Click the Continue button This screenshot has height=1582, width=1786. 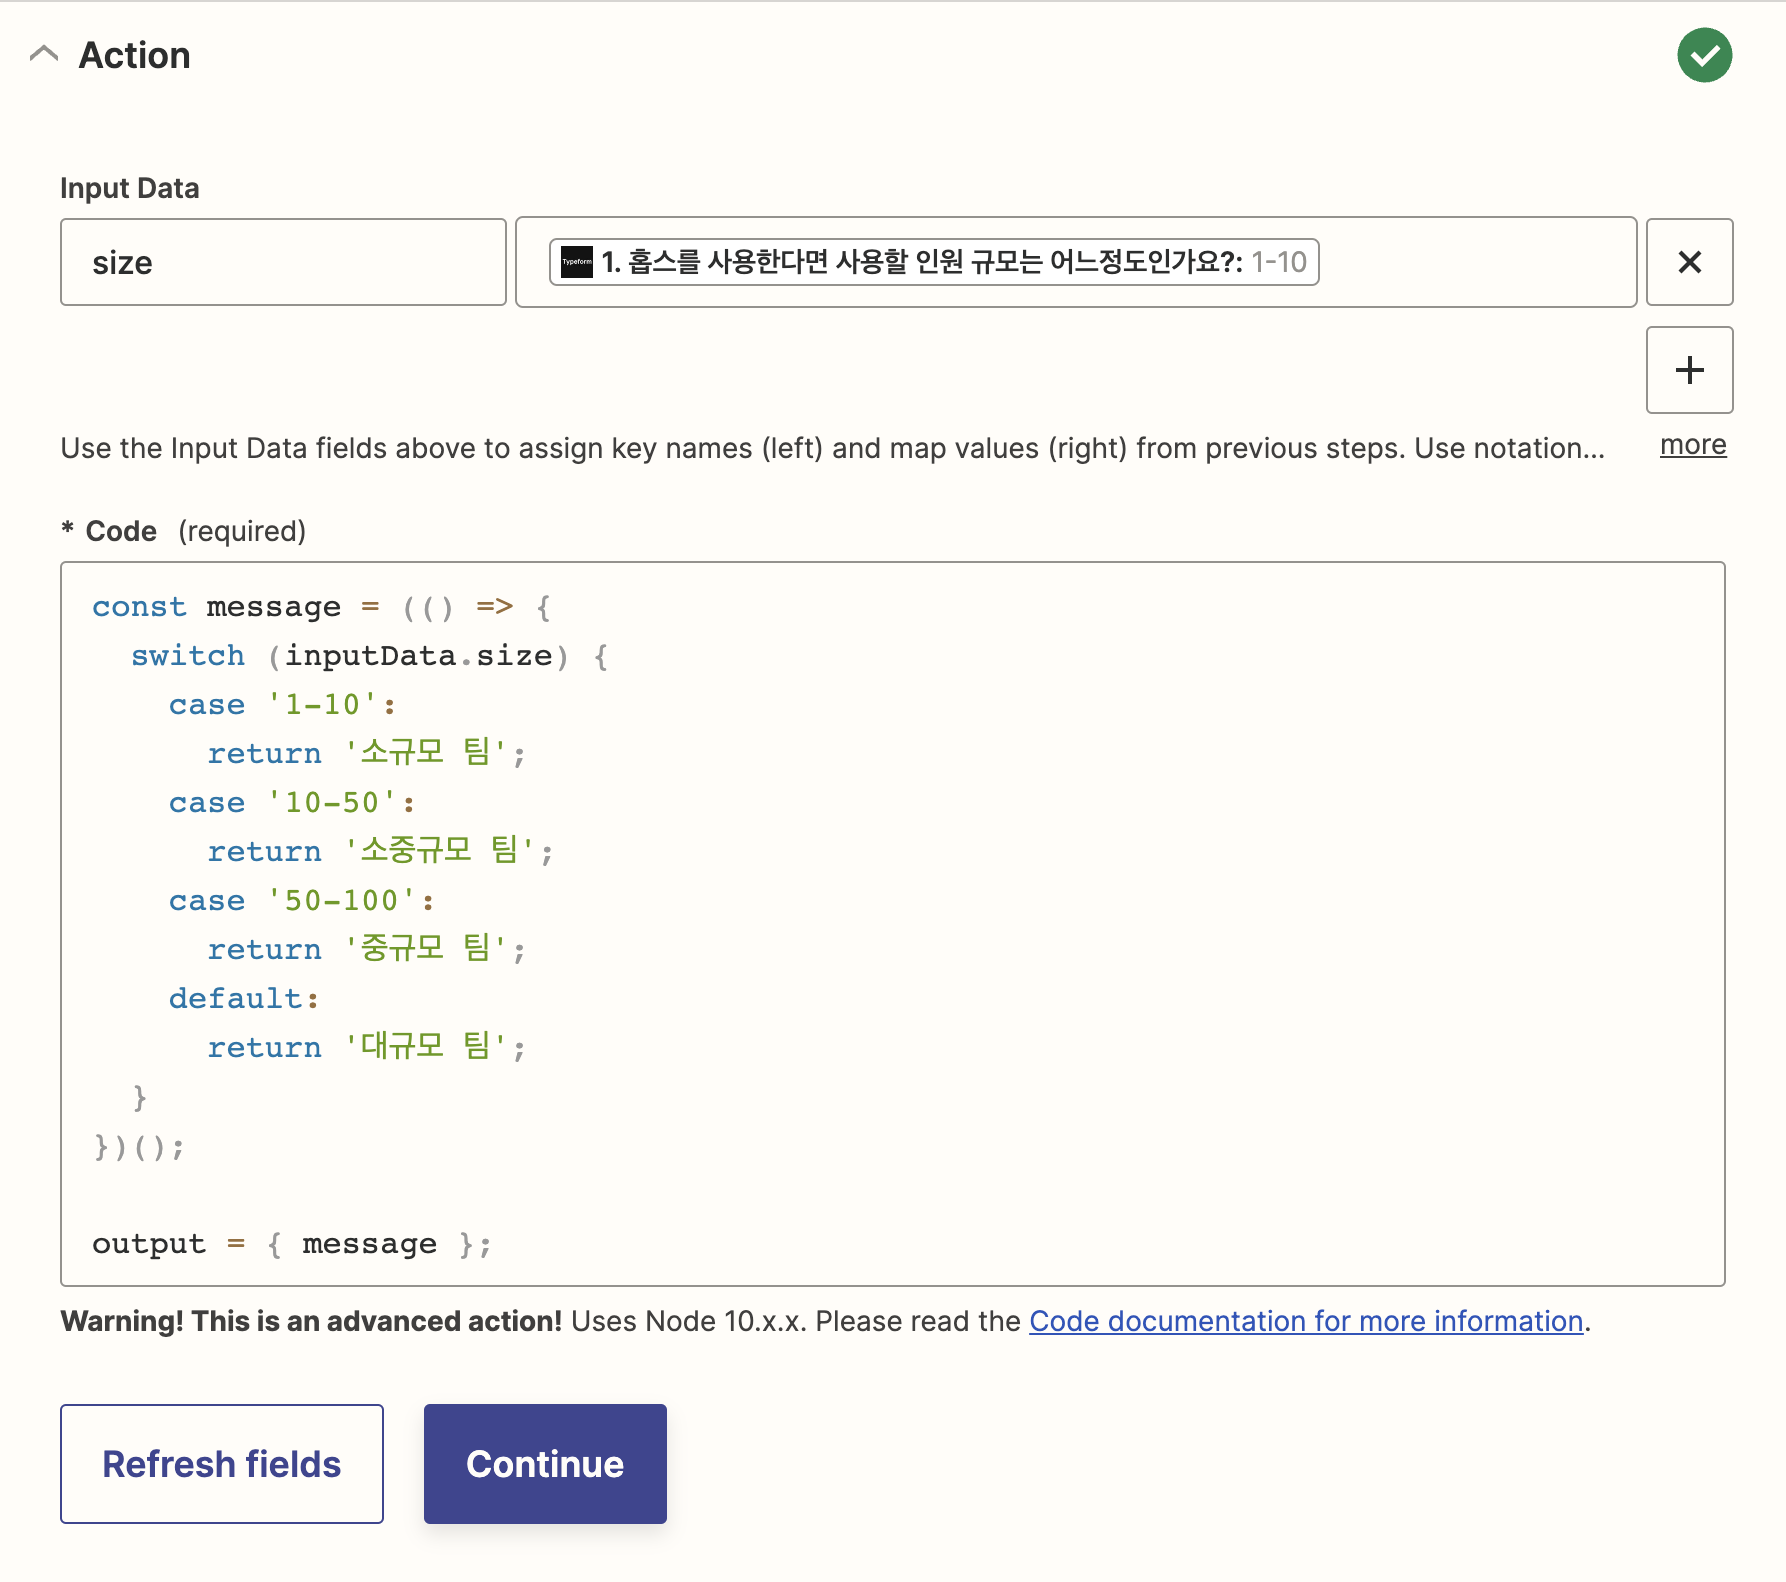545,1464
